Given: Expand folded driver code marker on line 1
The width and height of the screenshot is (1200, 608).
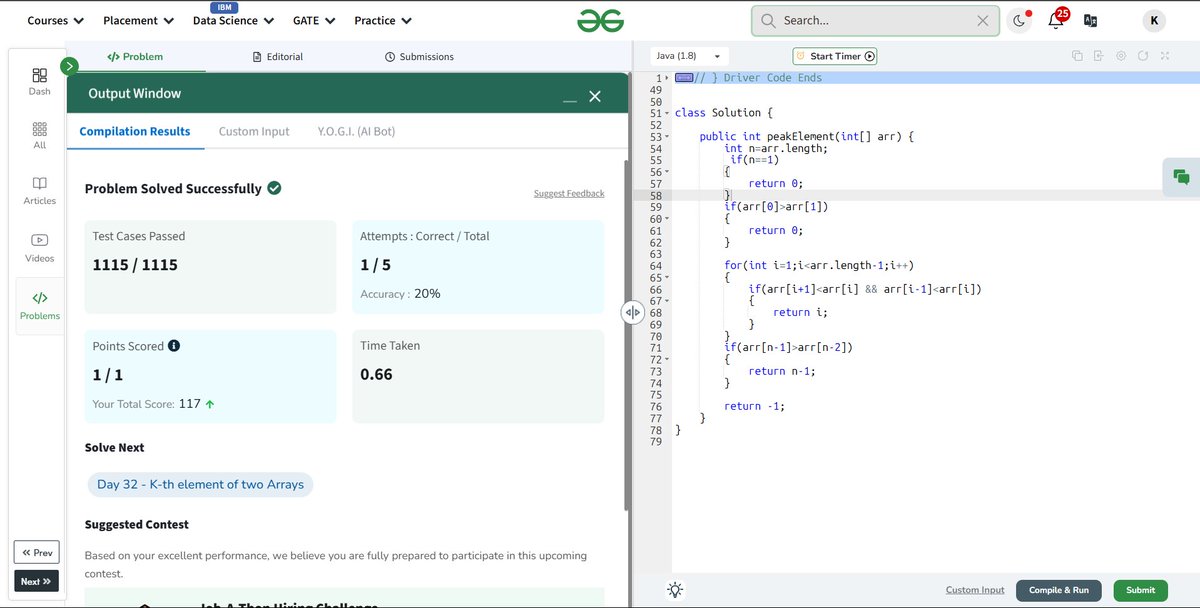Looking at the screenshot, I should pos(684,78).
